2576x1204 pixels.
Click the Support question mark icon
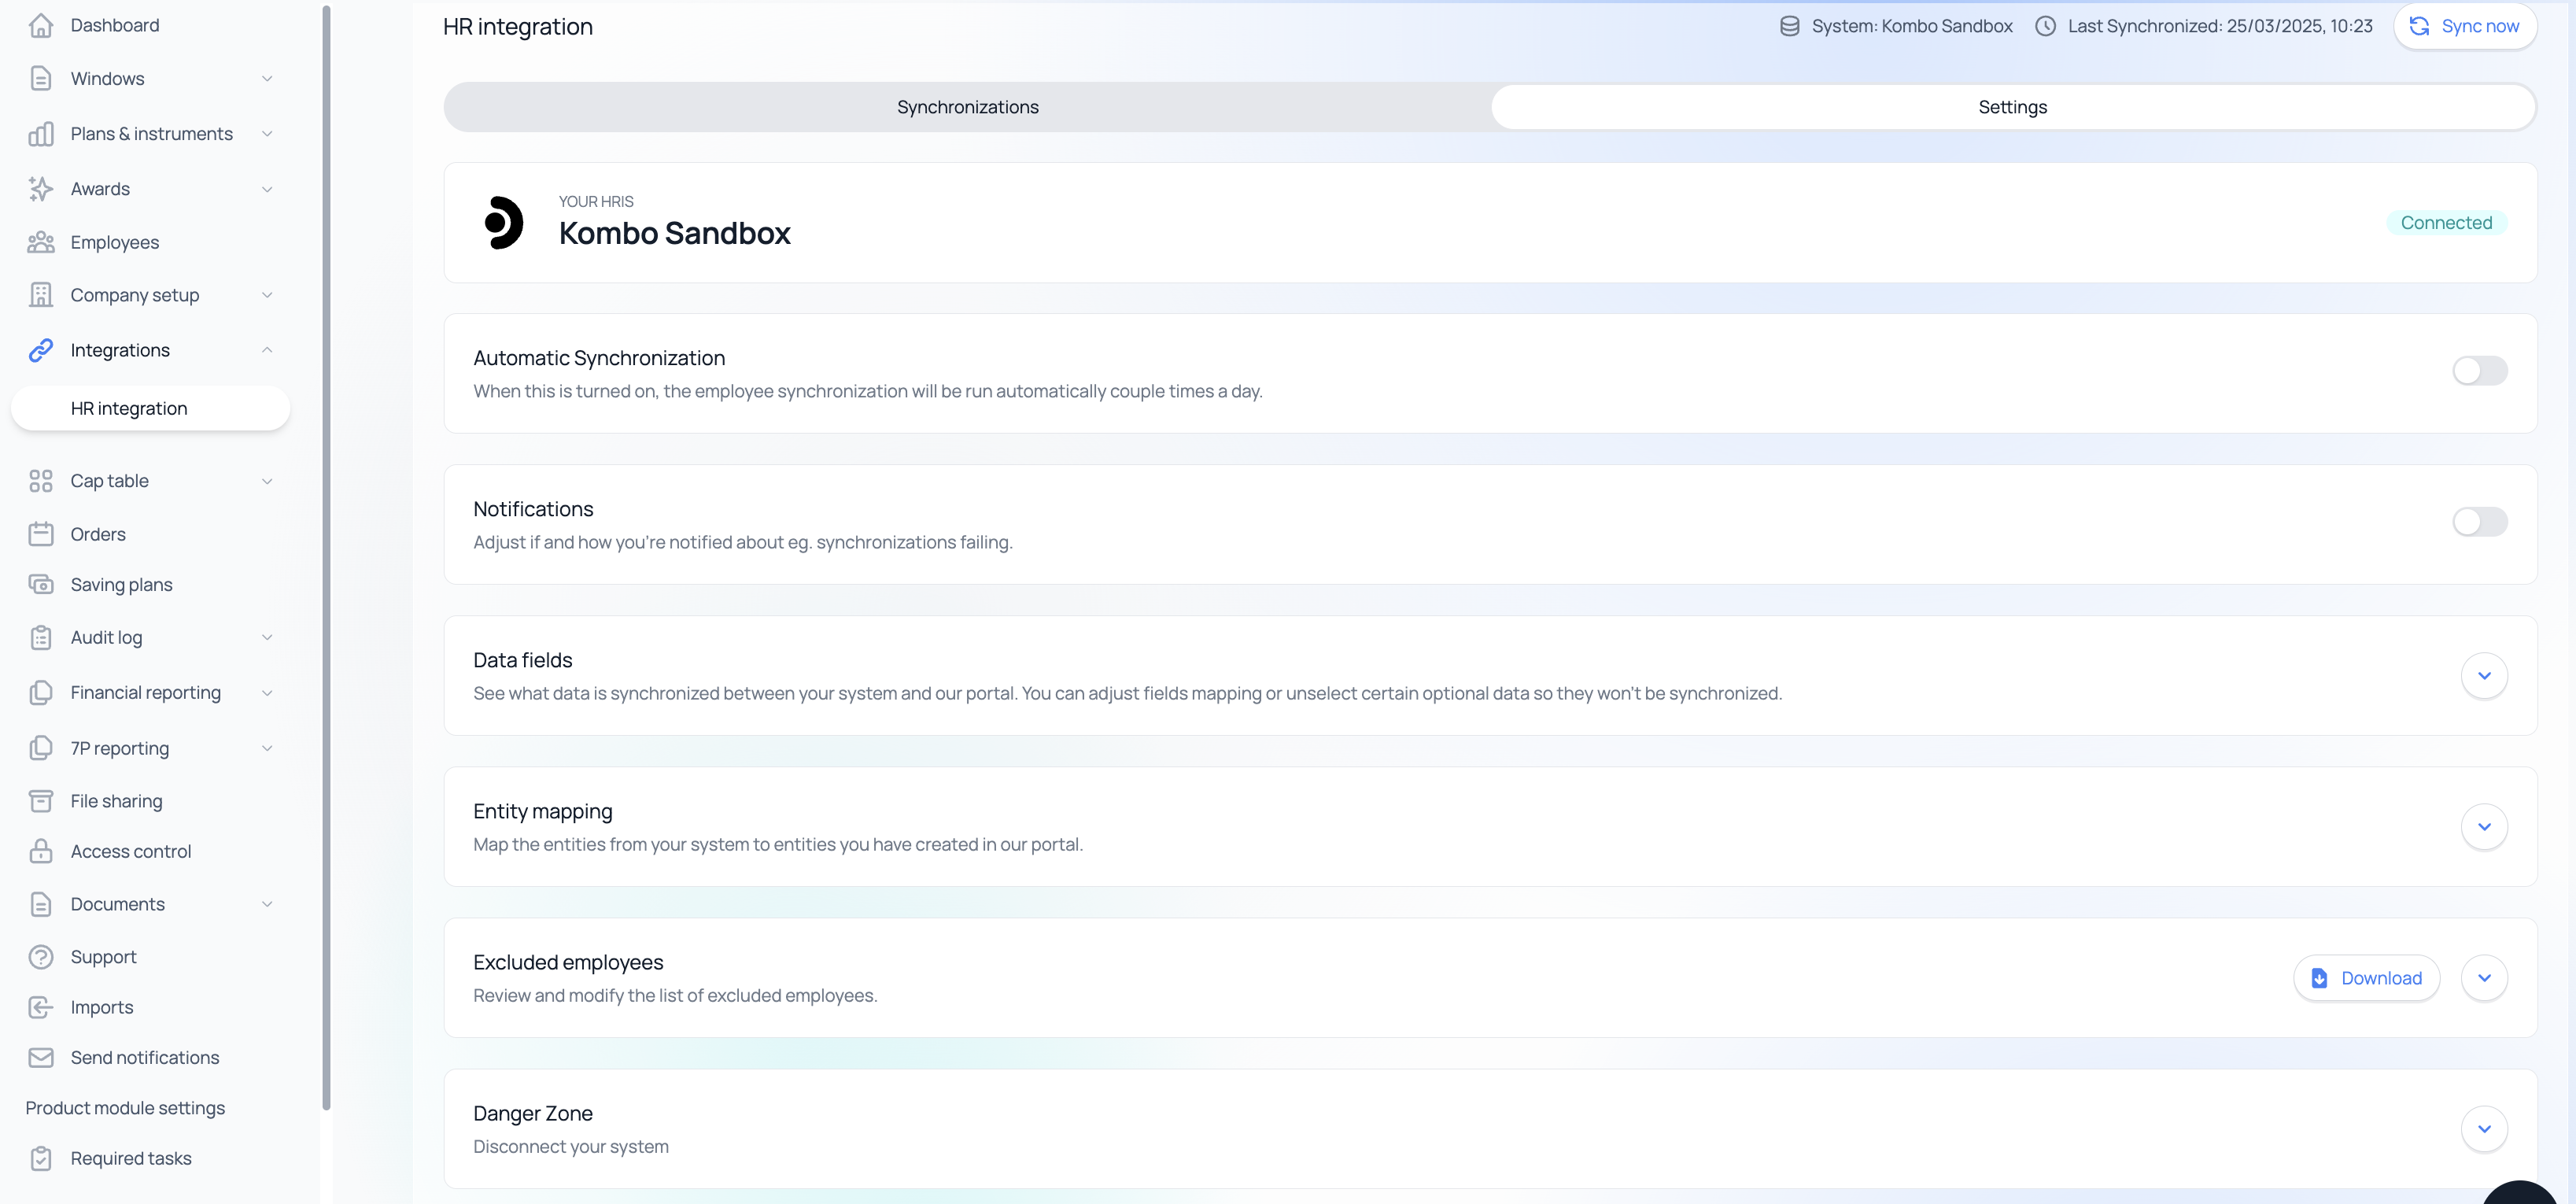[x=41, y=957]
